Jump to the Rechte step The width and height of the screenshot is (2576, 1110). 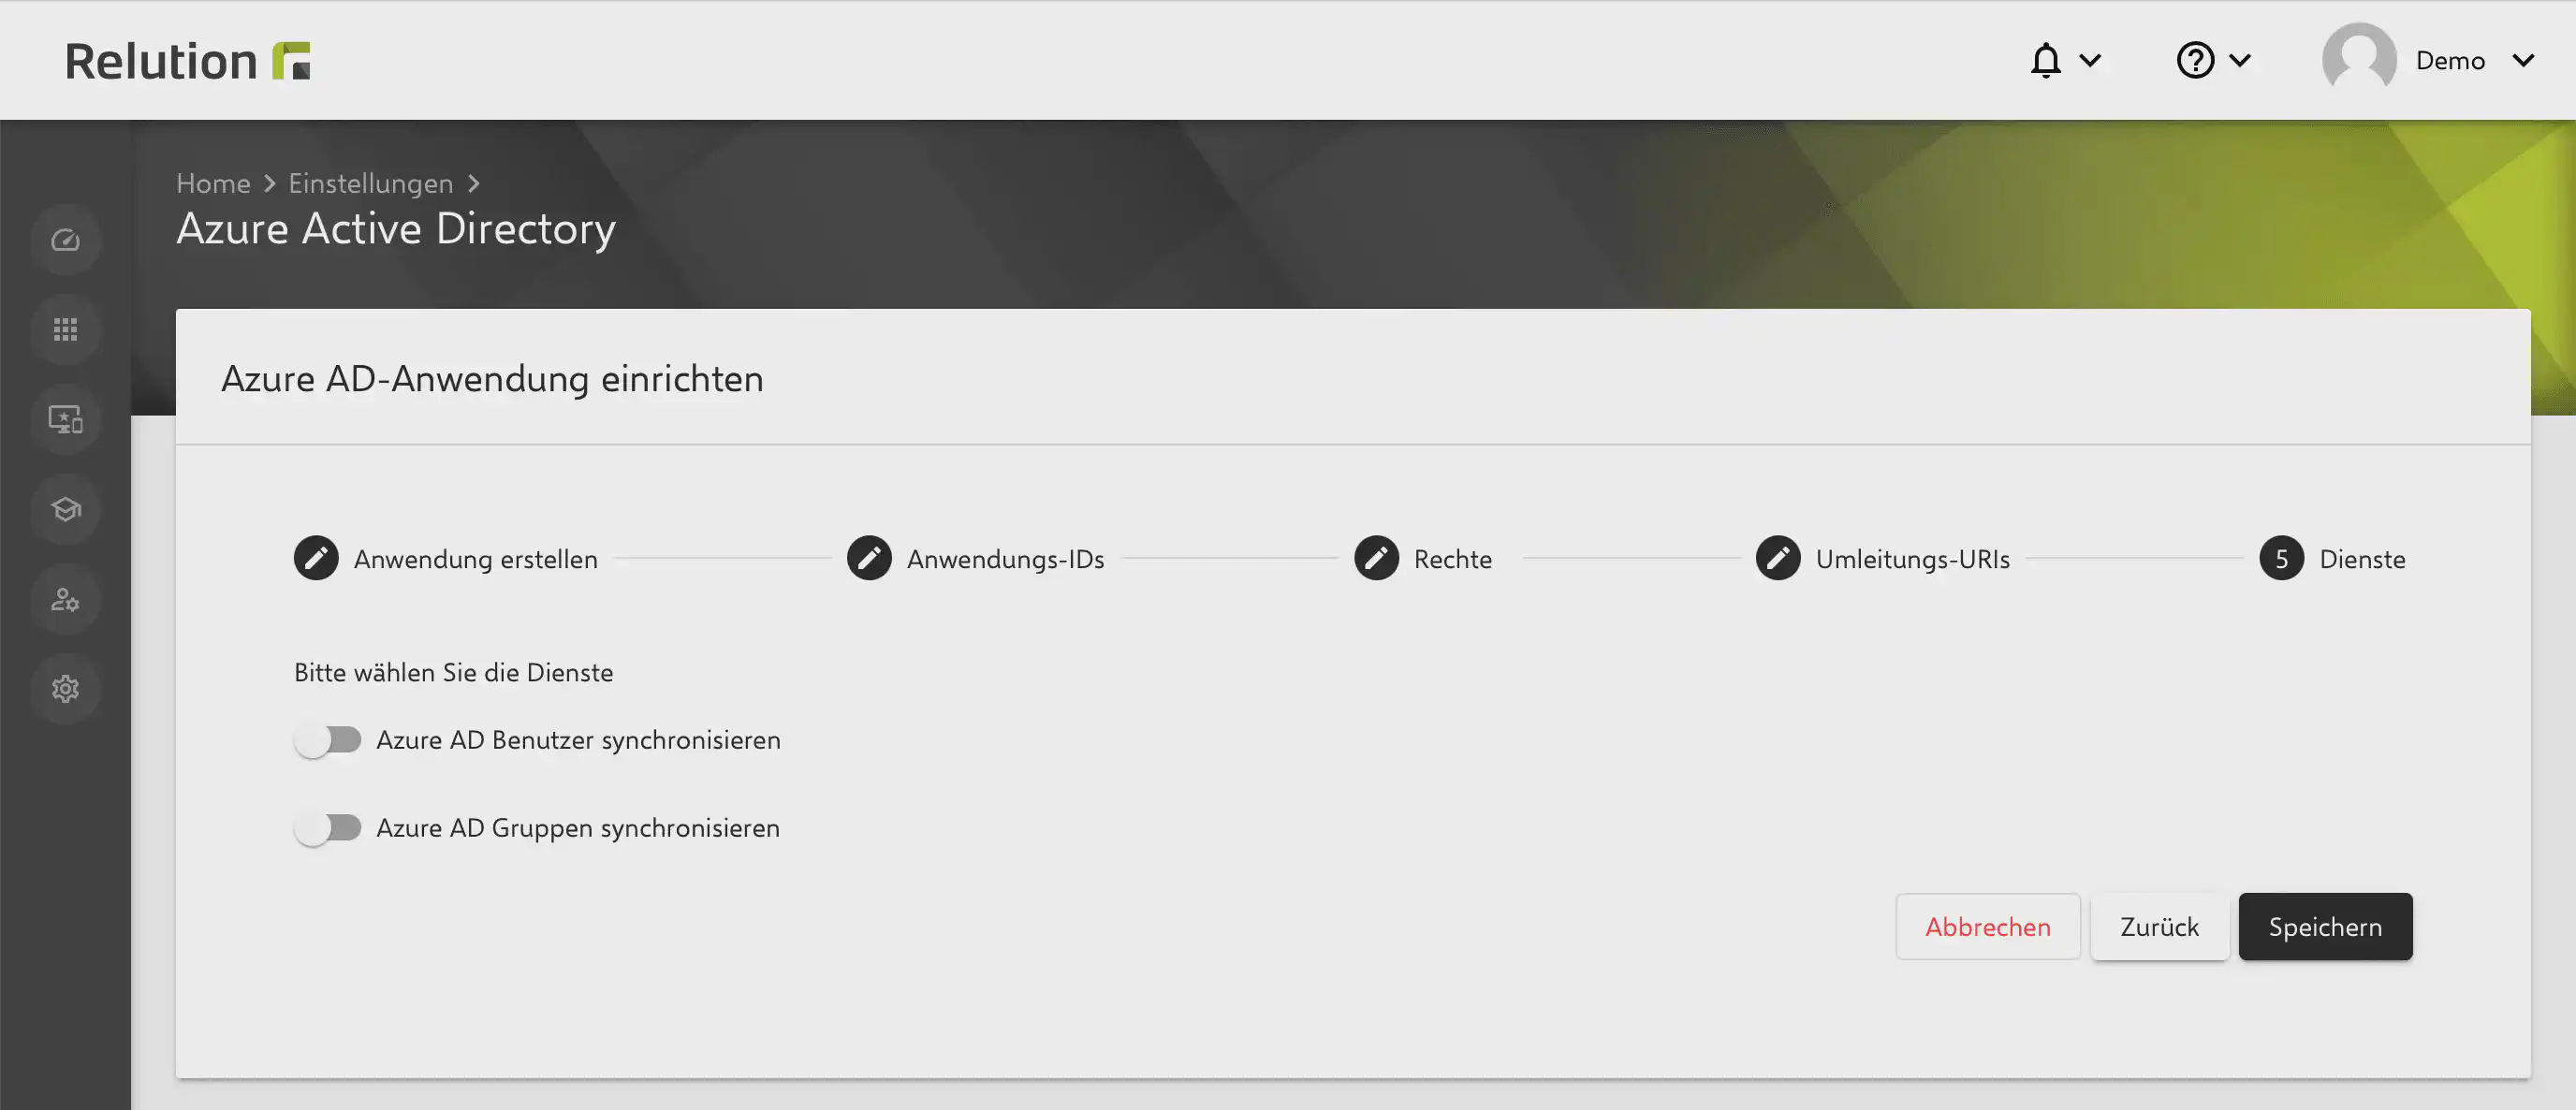point(1422,558)
